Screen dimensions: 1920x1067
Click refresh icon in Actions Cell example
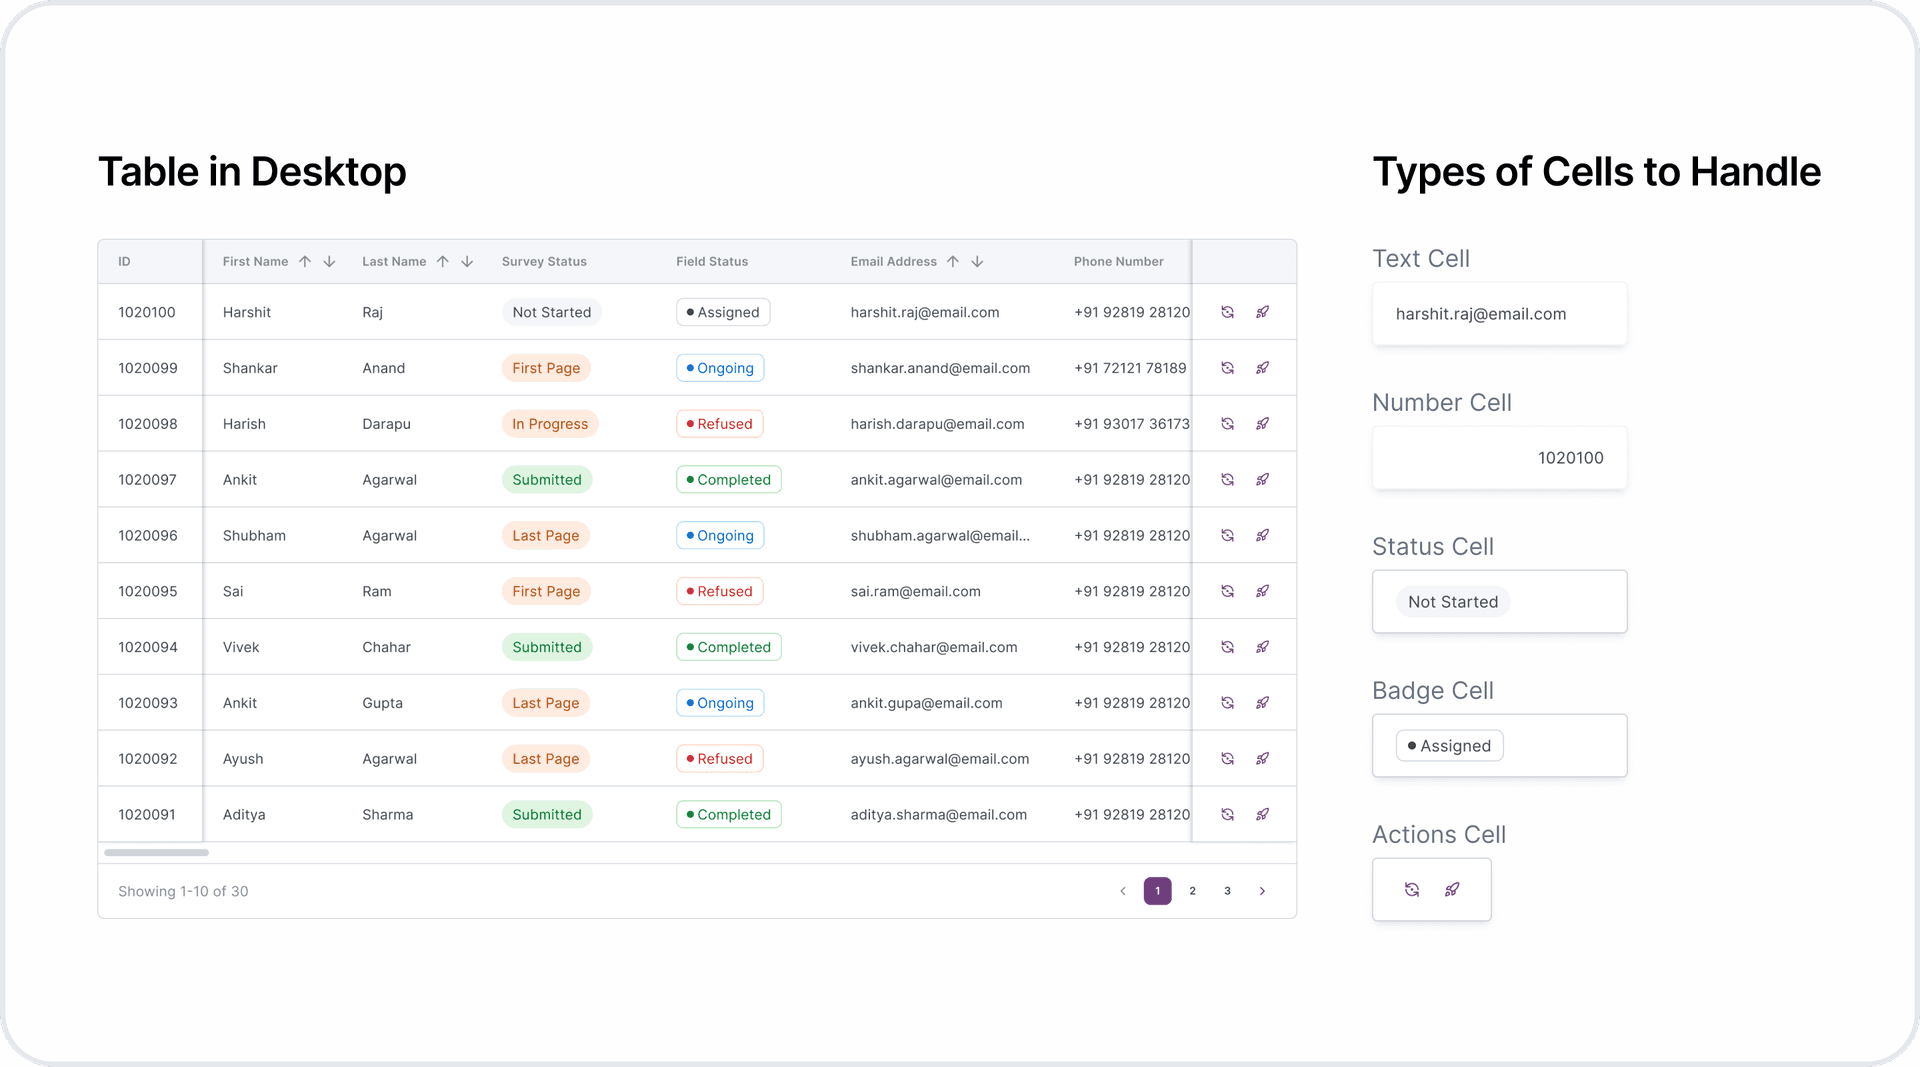[1412, 890]
